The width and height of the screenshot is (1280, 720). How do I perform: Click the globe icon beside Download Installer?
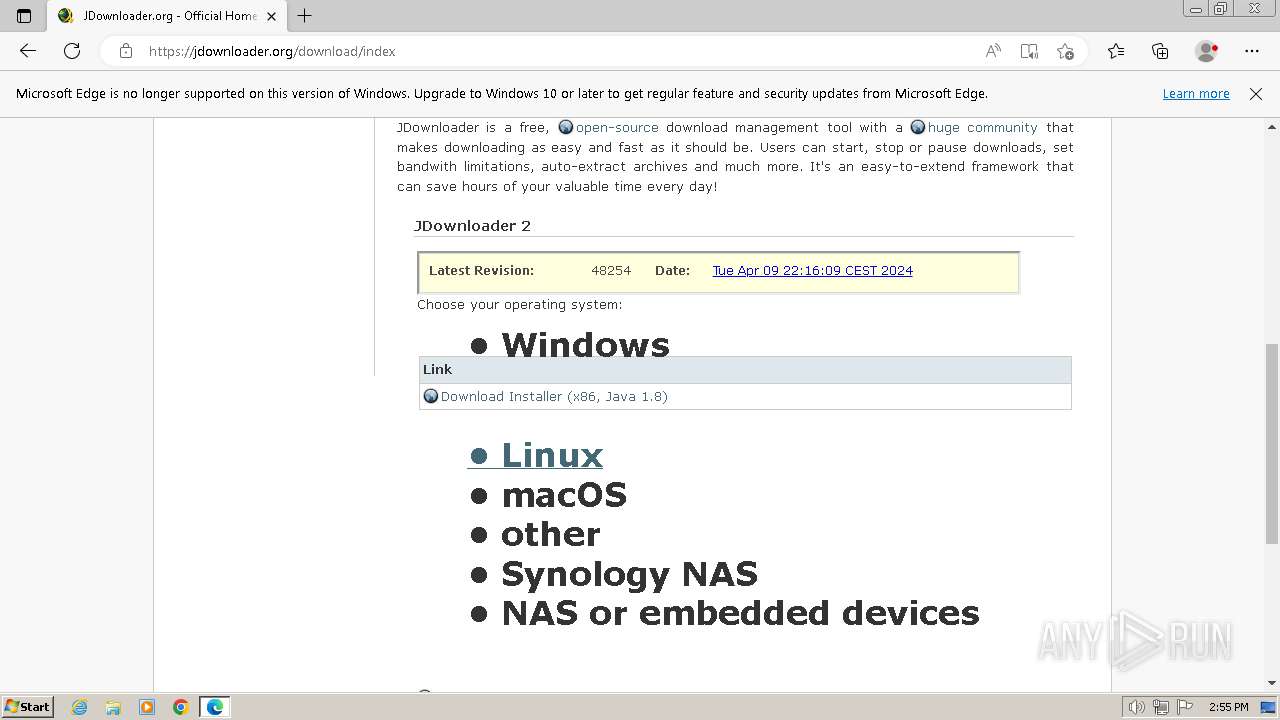pyautogui.click(x=431, y=396)
